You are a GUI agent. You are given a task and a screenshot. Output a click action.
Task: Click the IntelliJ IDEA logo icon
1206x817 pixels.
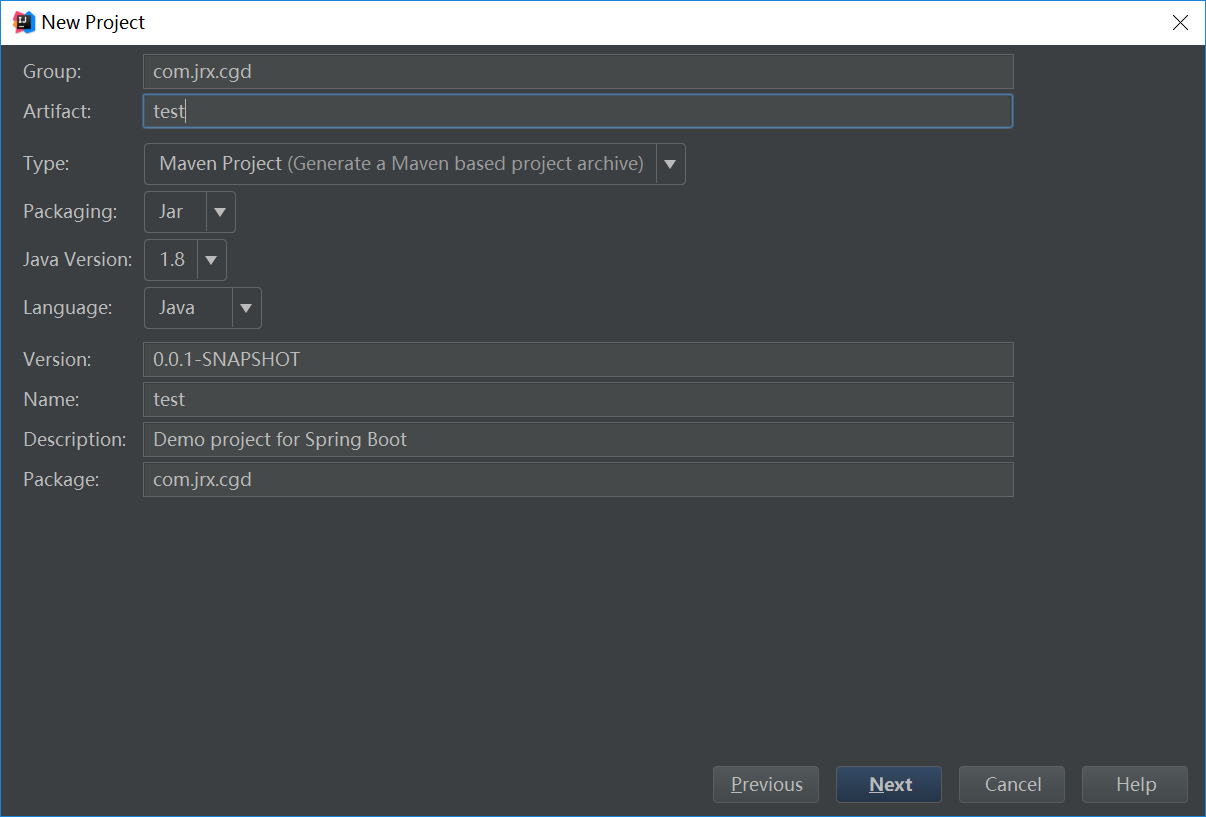pos(24,22)
